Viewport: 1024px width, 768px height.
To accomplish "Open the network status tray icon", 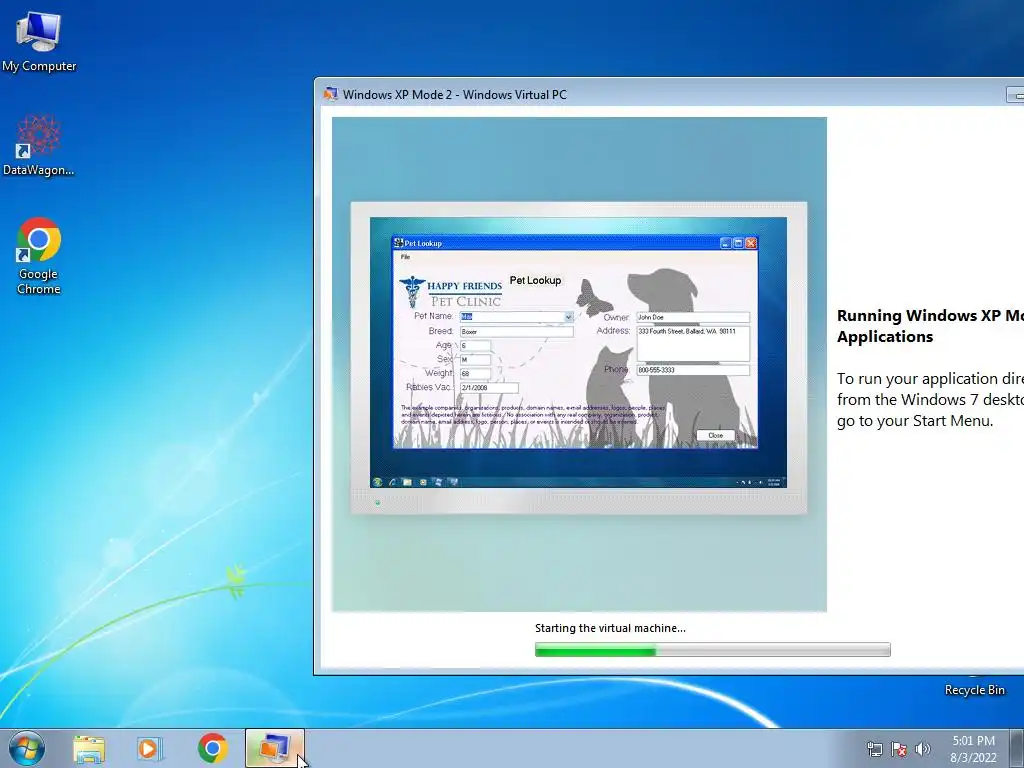I will coord(874,749).
